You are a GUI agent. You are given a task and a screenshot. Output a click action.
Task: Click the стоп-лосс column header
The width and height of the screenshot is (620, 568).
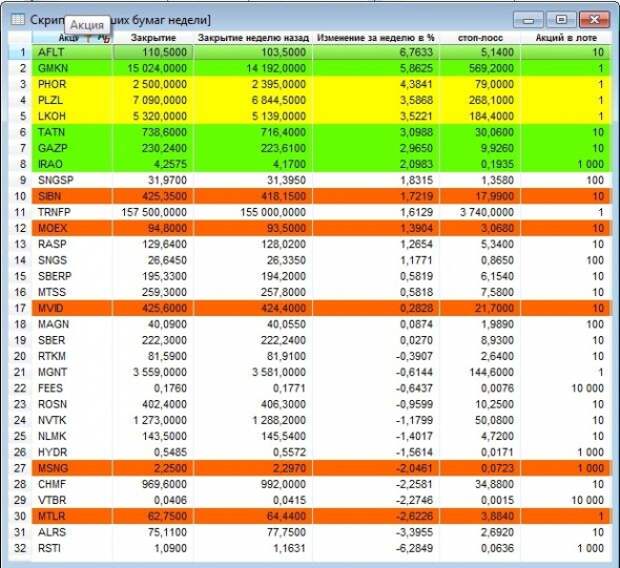point(480,38)
